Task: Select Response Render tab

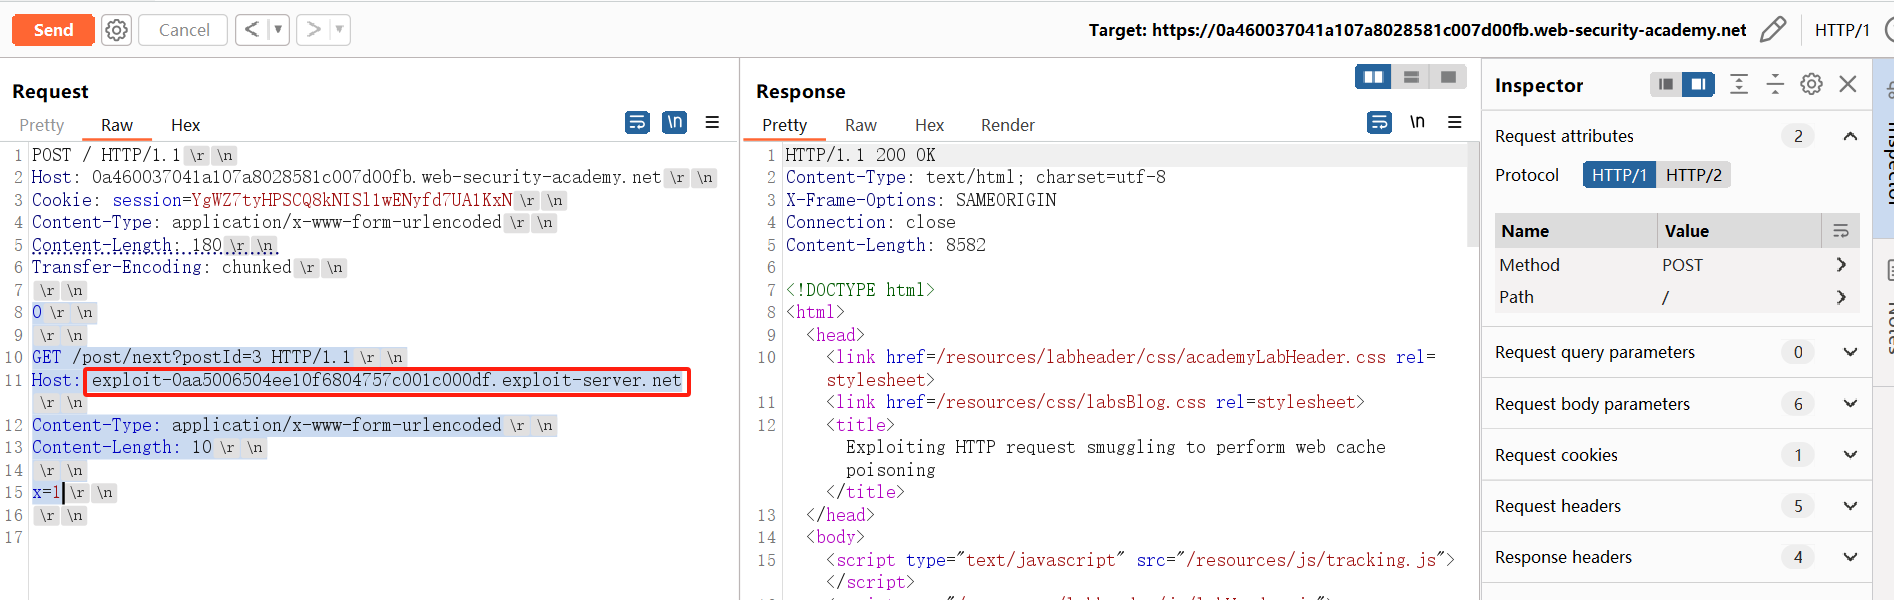Action: tap(1008, 125)
